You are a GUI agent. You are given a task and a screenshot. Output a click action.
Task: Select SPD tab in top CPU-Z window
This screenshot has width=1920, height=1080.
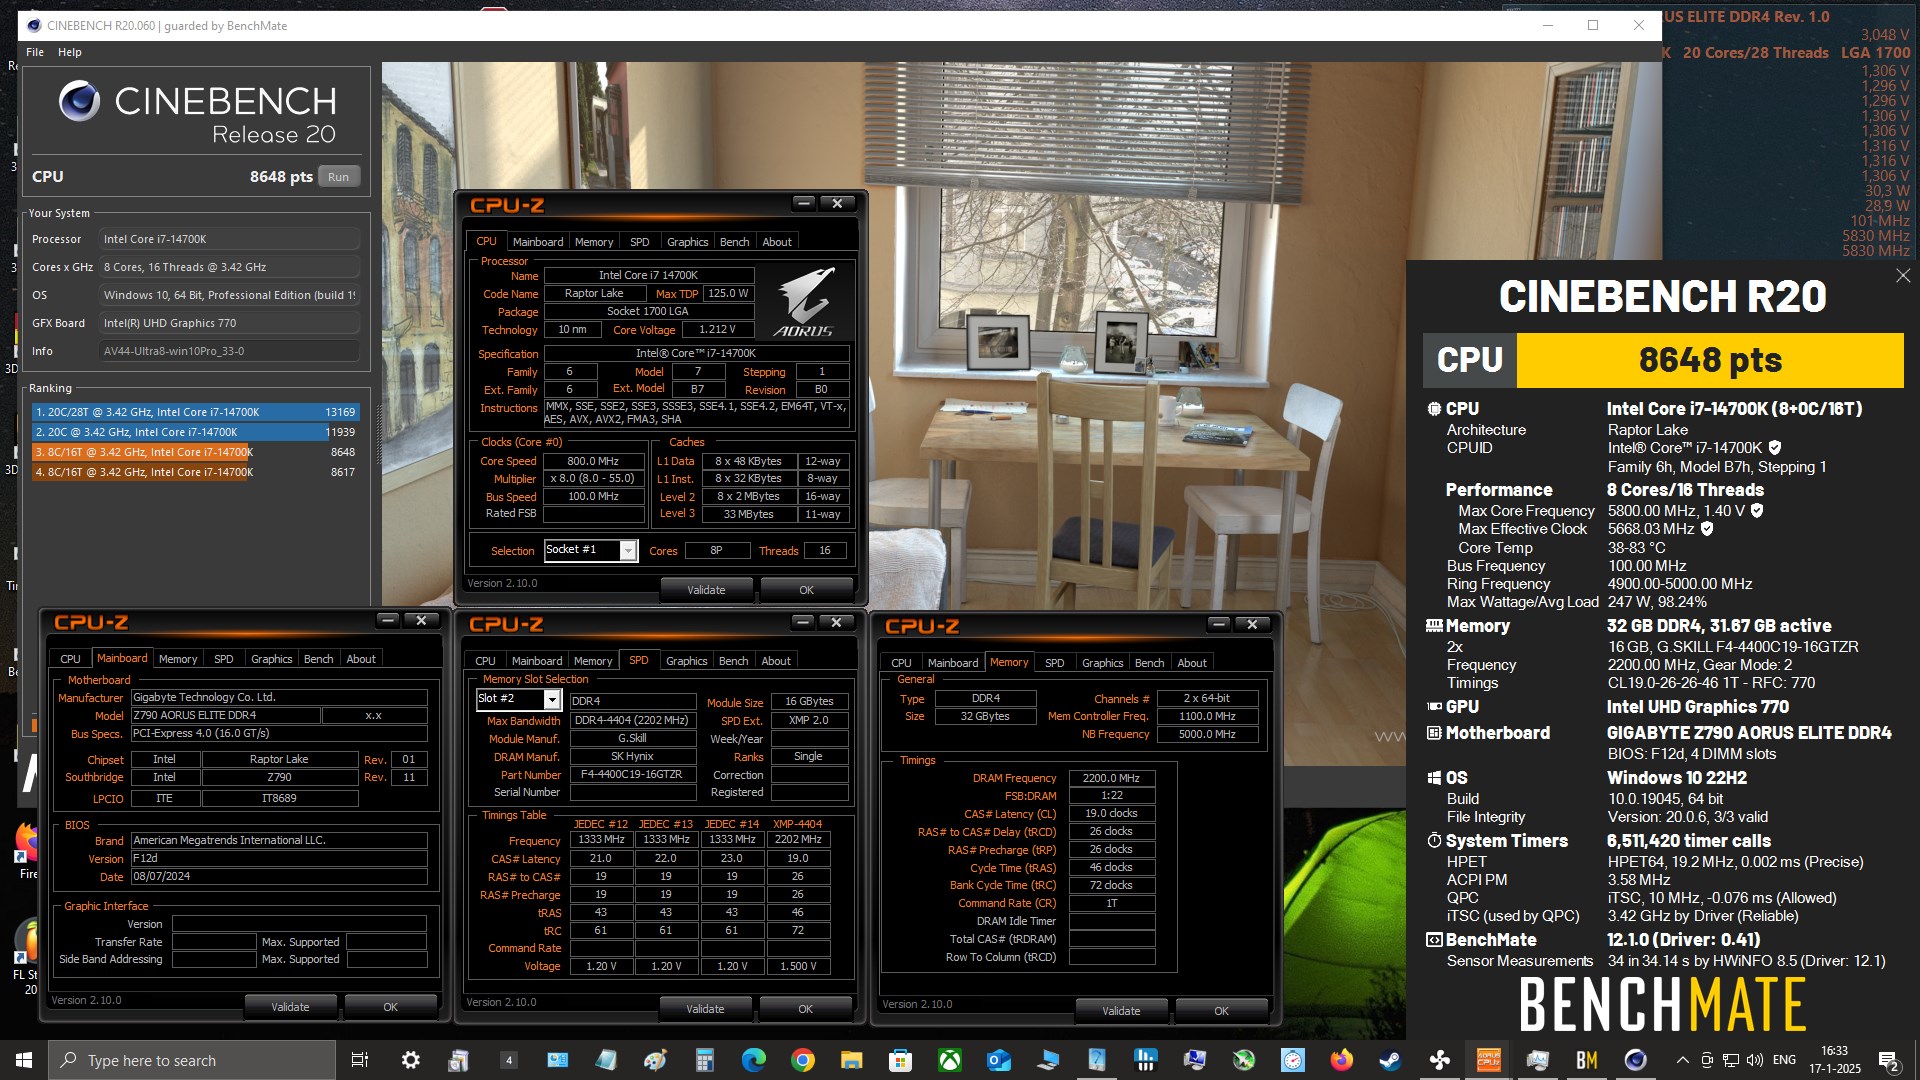click(x=640, y=242)
